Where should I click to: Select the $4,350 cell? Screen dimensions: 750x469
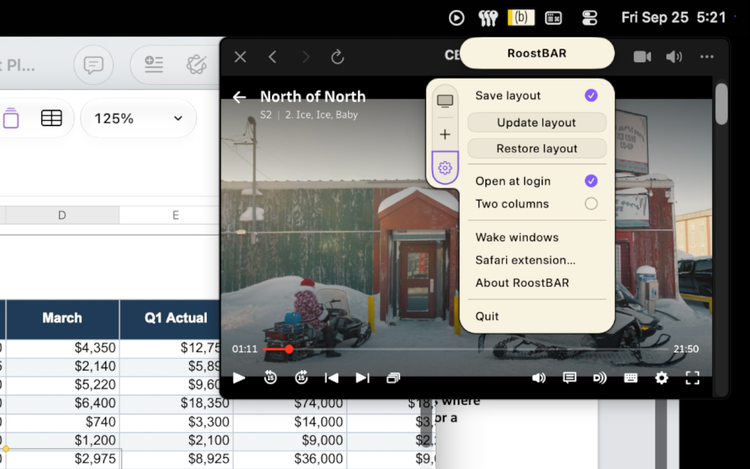point(62,348)
